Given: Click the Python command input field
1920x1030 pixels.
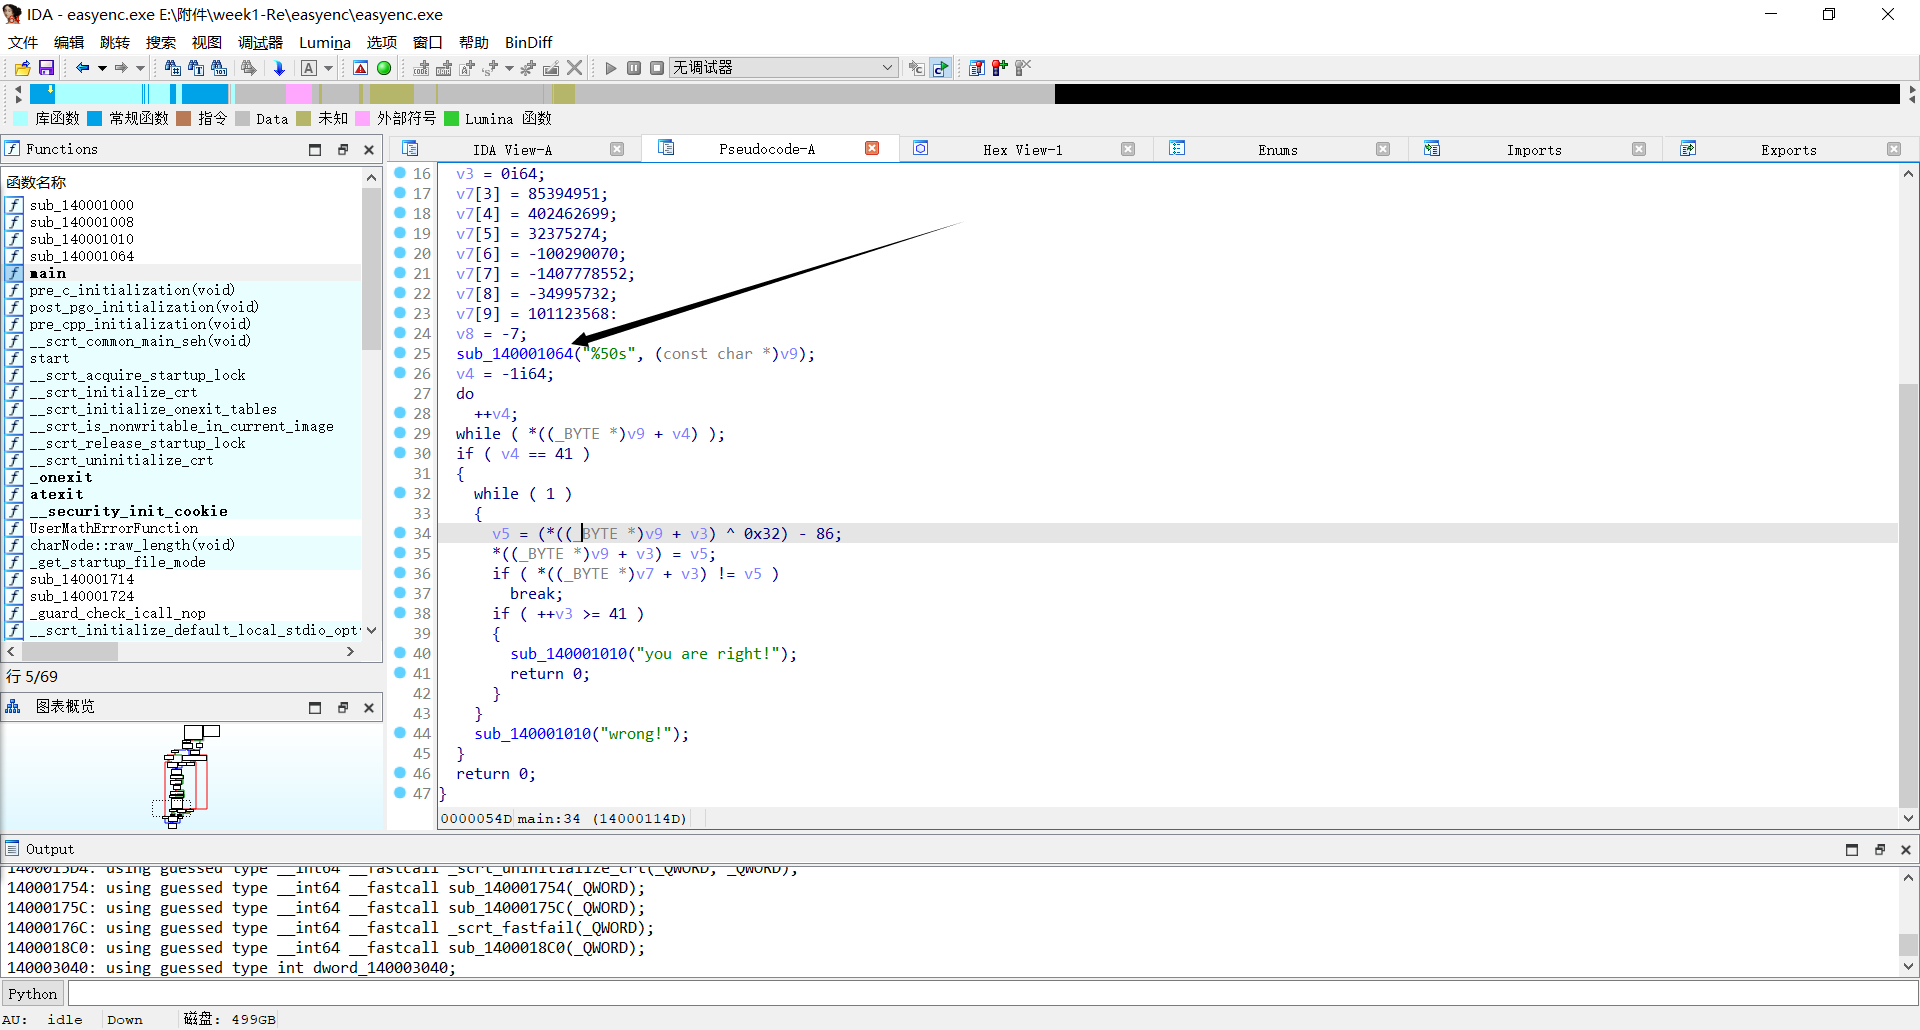Looking at the screenshot, I should 992,993.
